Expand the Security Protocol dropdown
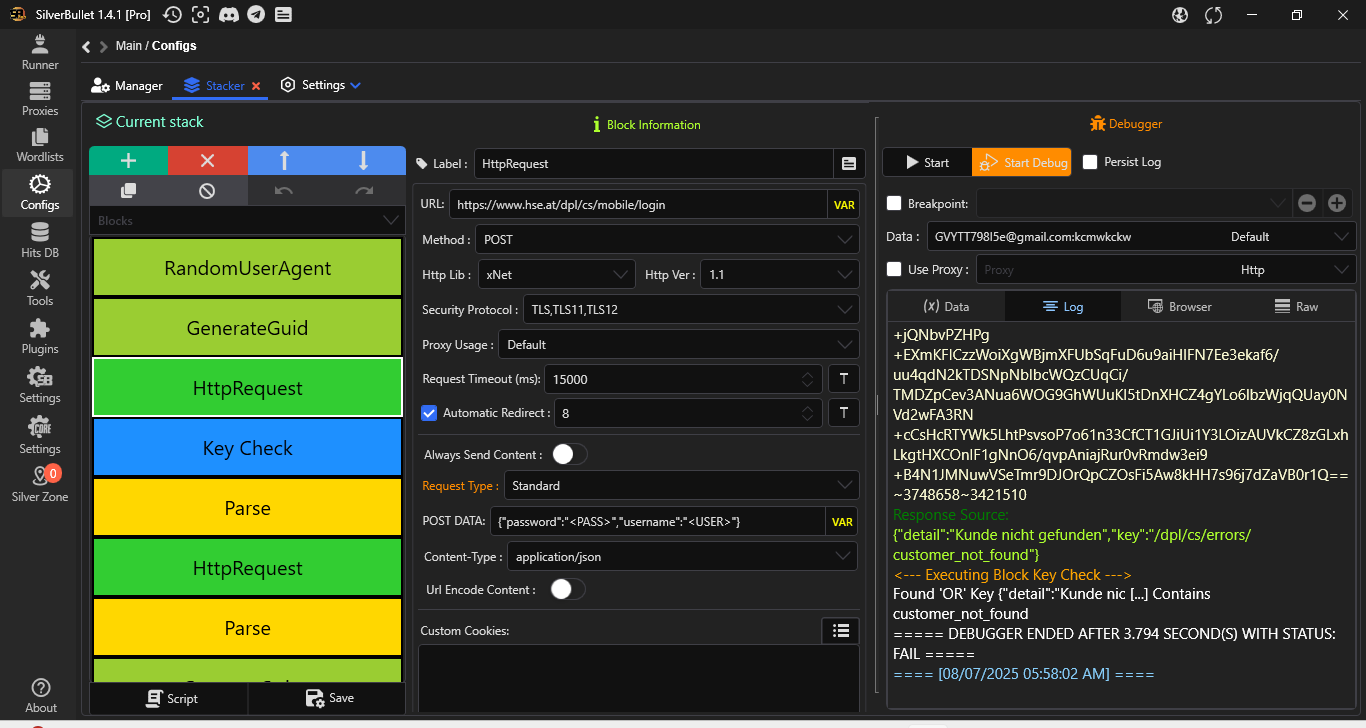The image size is (1366, 728). [689, 309]
